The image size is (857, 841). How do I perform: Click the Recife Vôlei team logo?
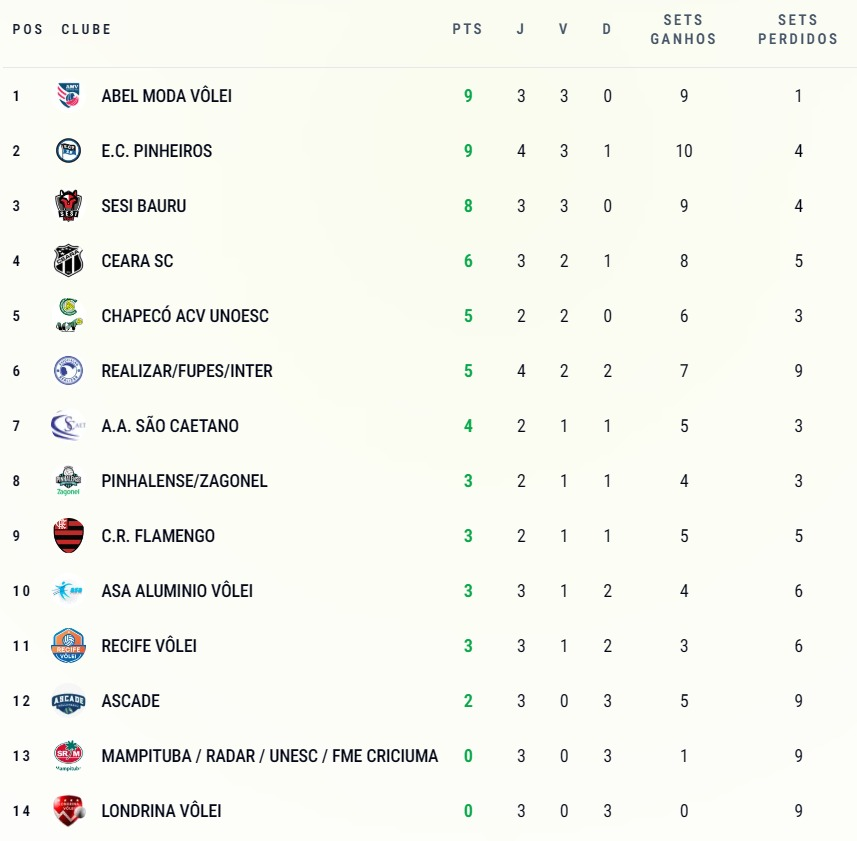(x=68, y=646)
